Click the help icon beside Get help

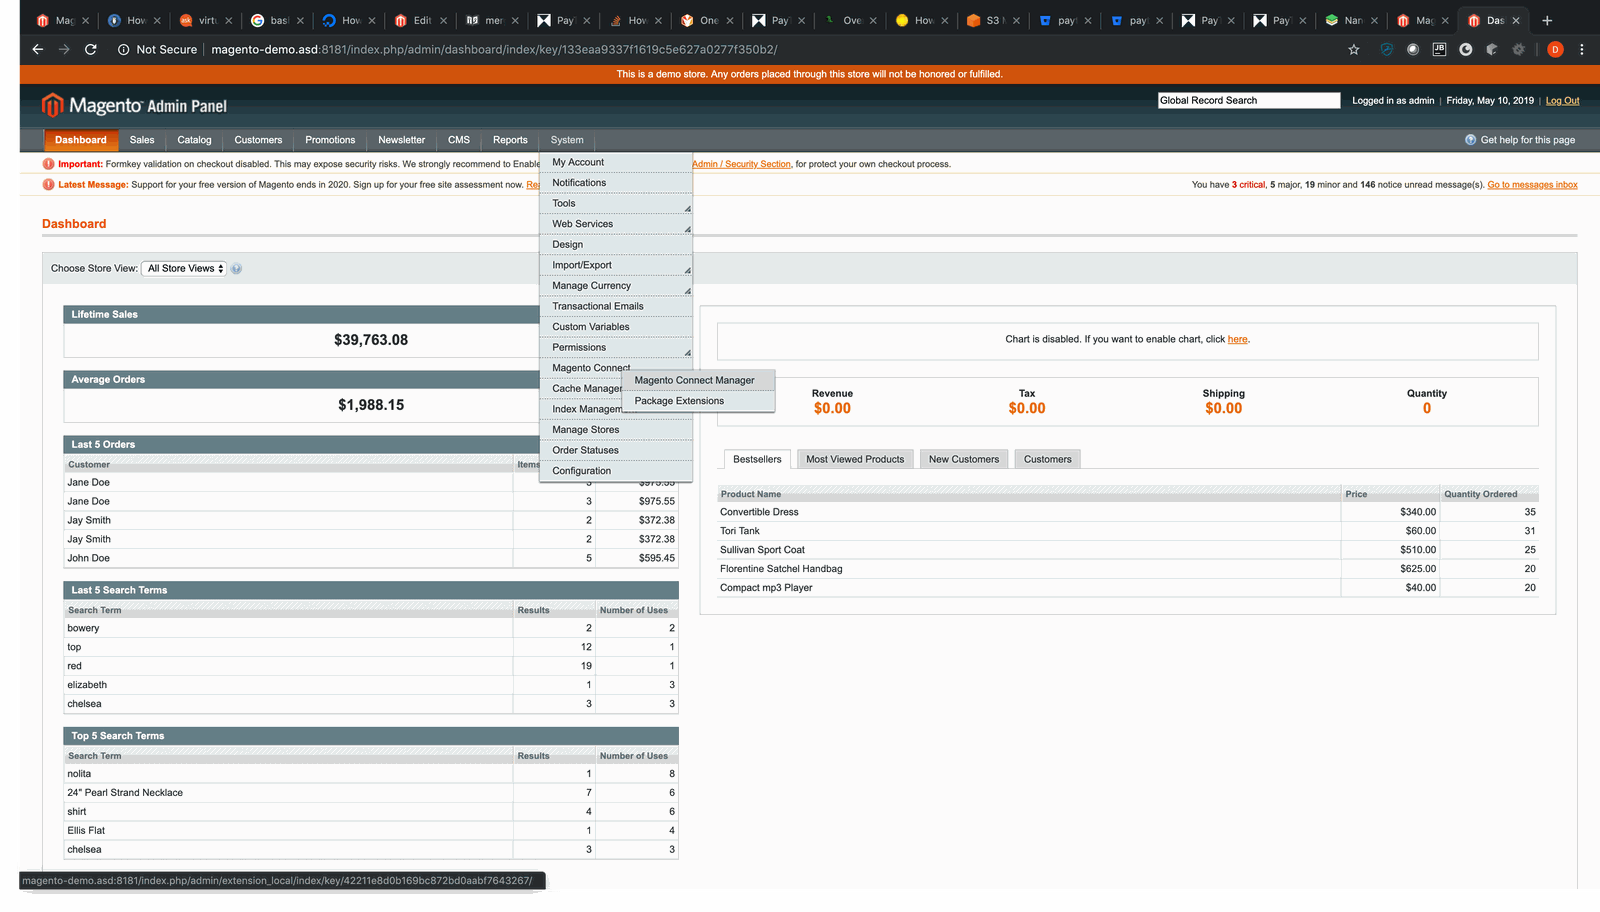pyautogui.click(x=1470, y=140)
